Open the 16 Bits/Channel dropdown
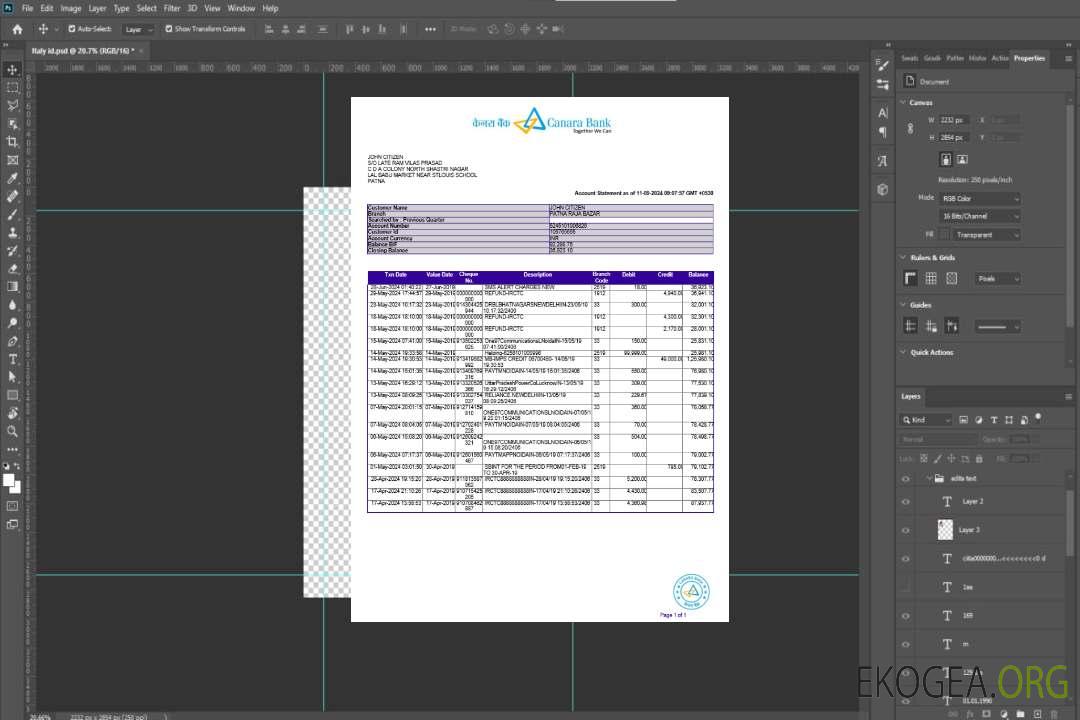The width and height of the screenshot is (1080, 720). (x=979, y=216)
